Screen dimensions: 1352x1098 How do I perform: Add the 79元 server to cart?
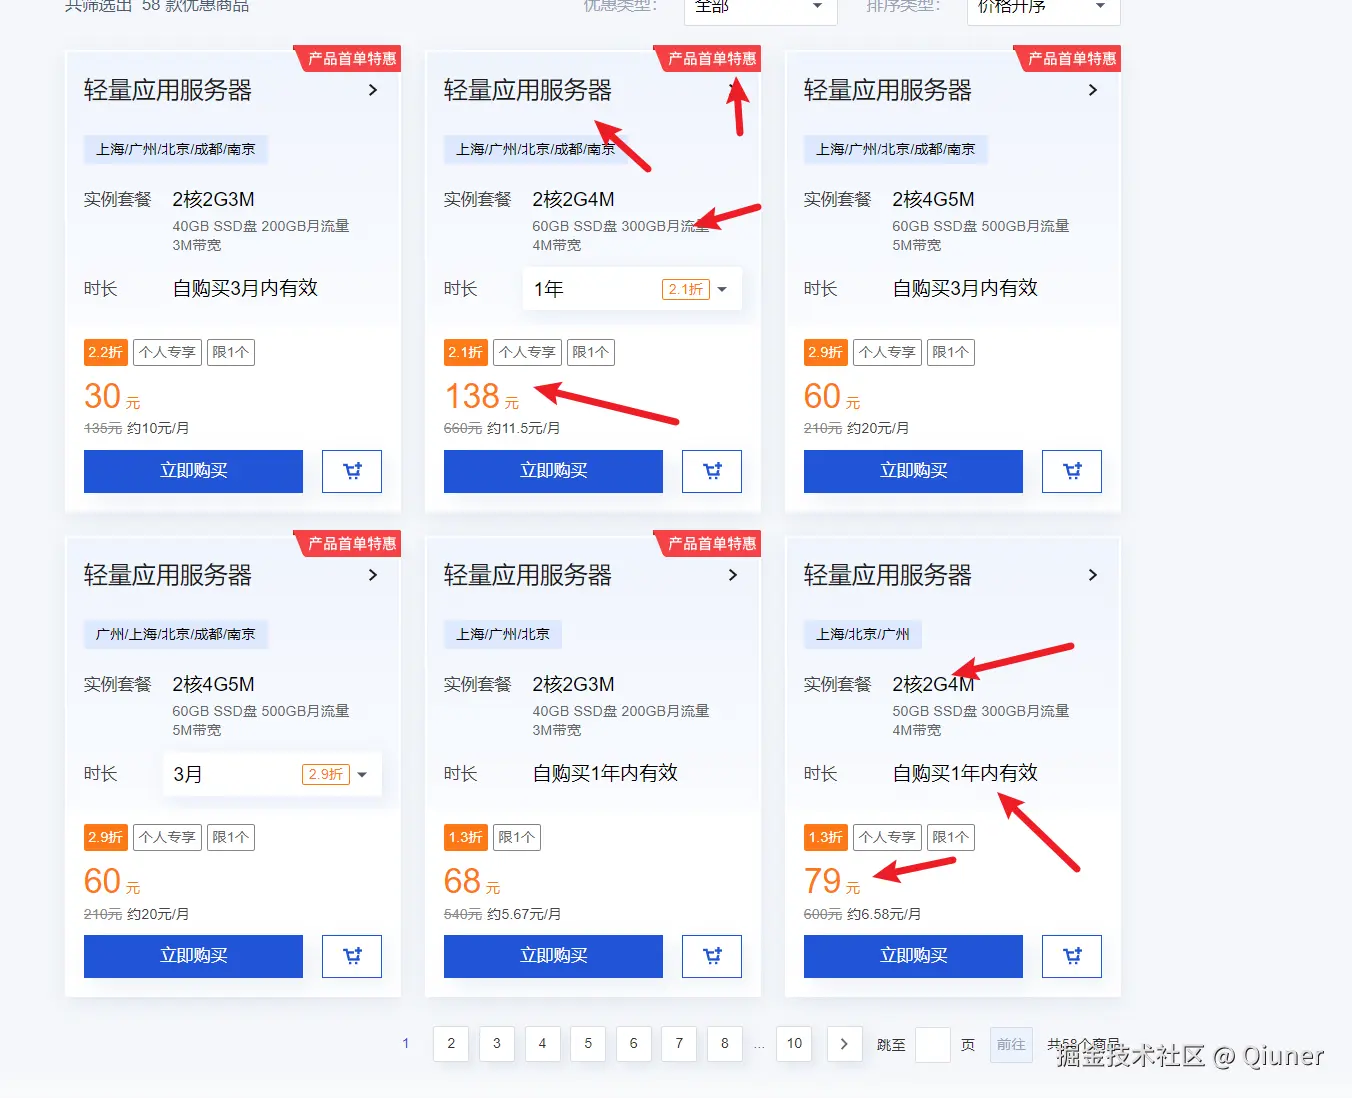(1072, 956)
